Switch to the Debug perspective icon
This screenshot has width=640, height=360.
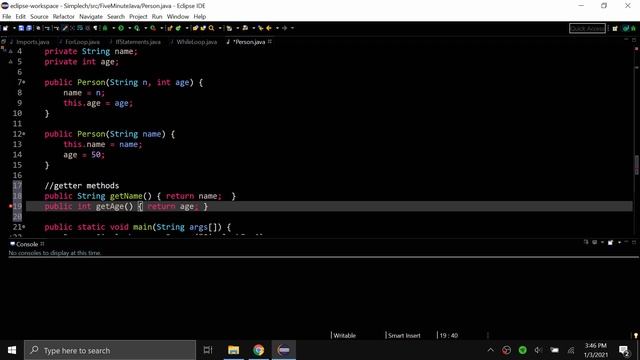(633, 28)
